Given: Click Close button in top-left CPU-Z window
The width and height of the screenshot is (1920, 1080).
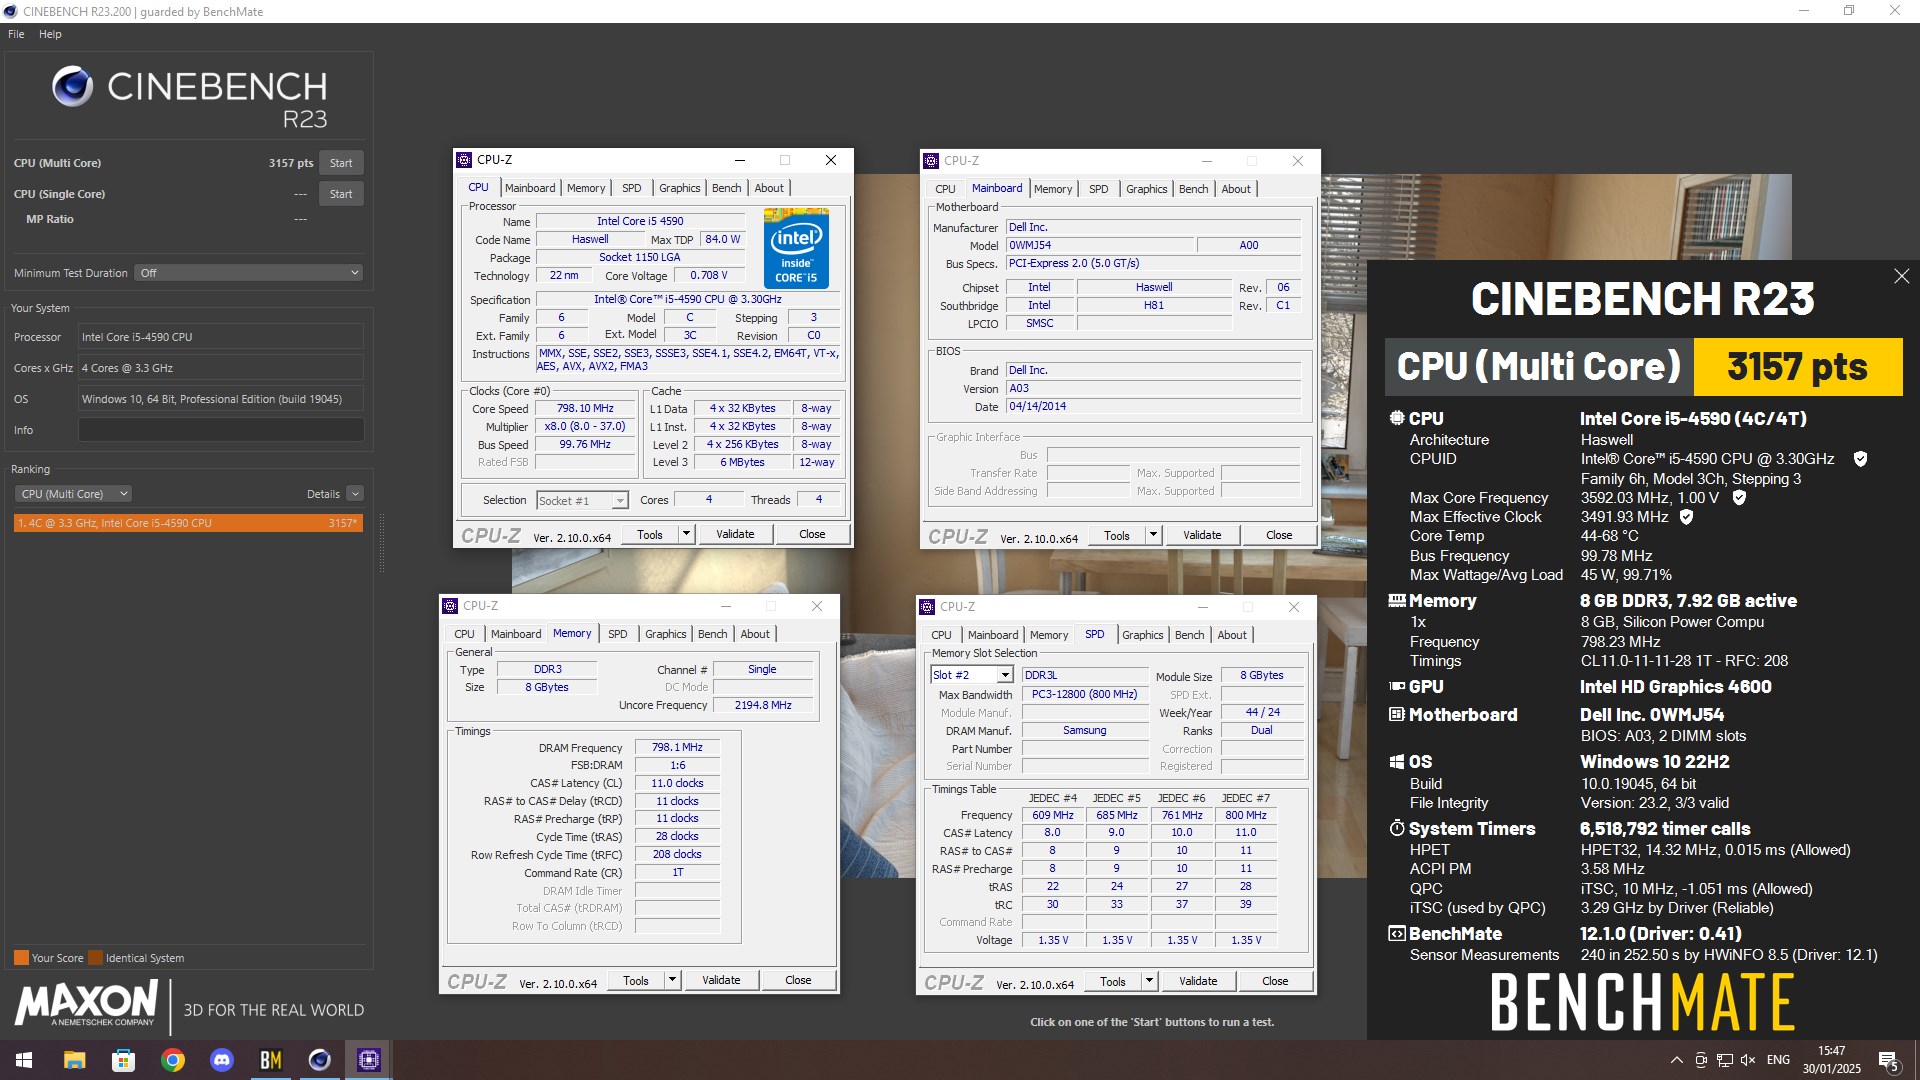Looking at the screenshot, I should (812, 534).
